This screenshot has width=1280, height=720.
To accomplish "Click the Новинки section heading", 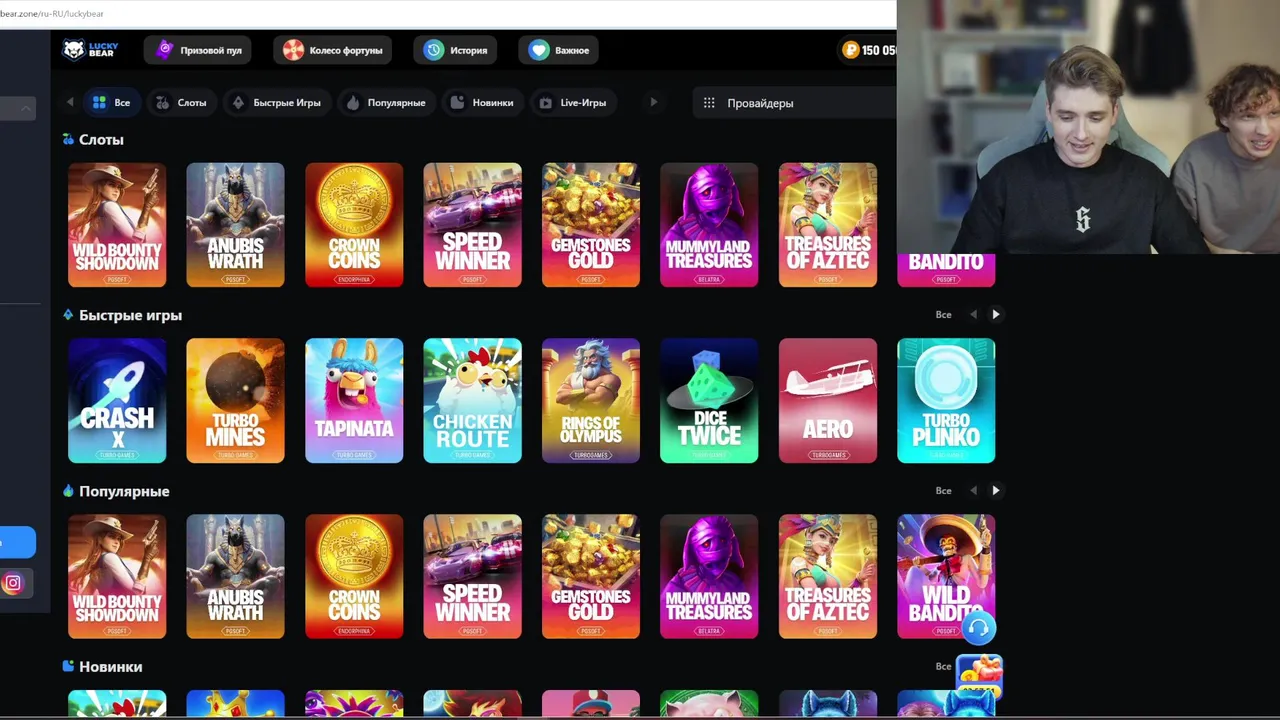I will pyautogui.click(x=110, y=667).
